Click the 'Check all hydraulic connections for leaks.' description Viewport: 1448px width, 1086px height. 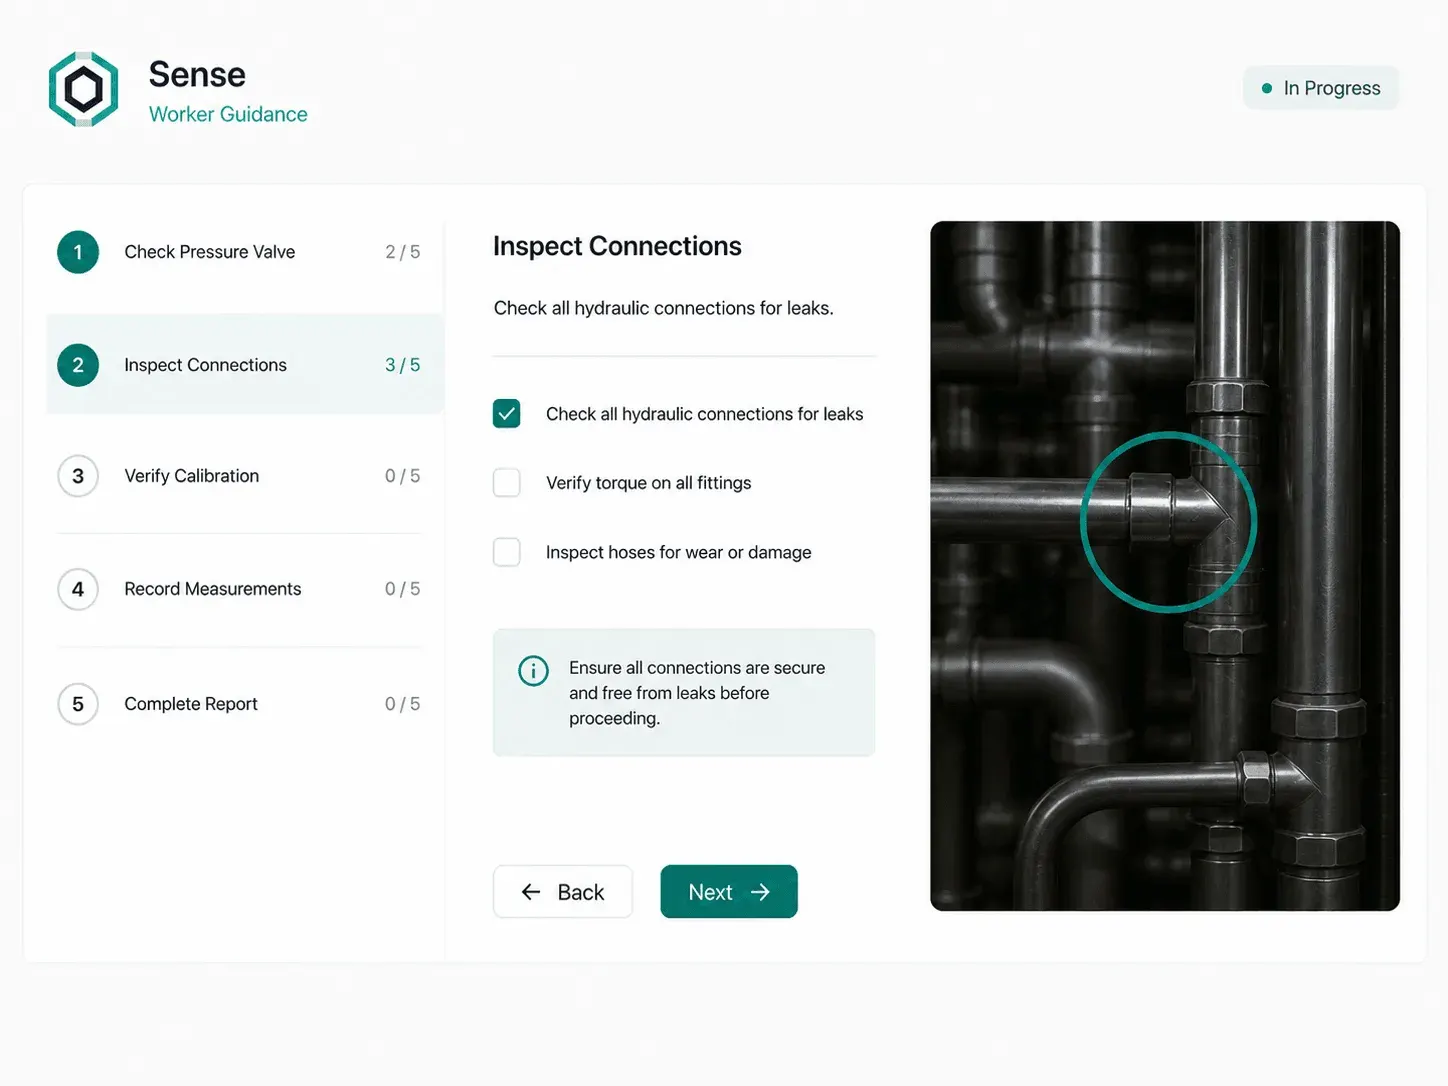[663, 308]
